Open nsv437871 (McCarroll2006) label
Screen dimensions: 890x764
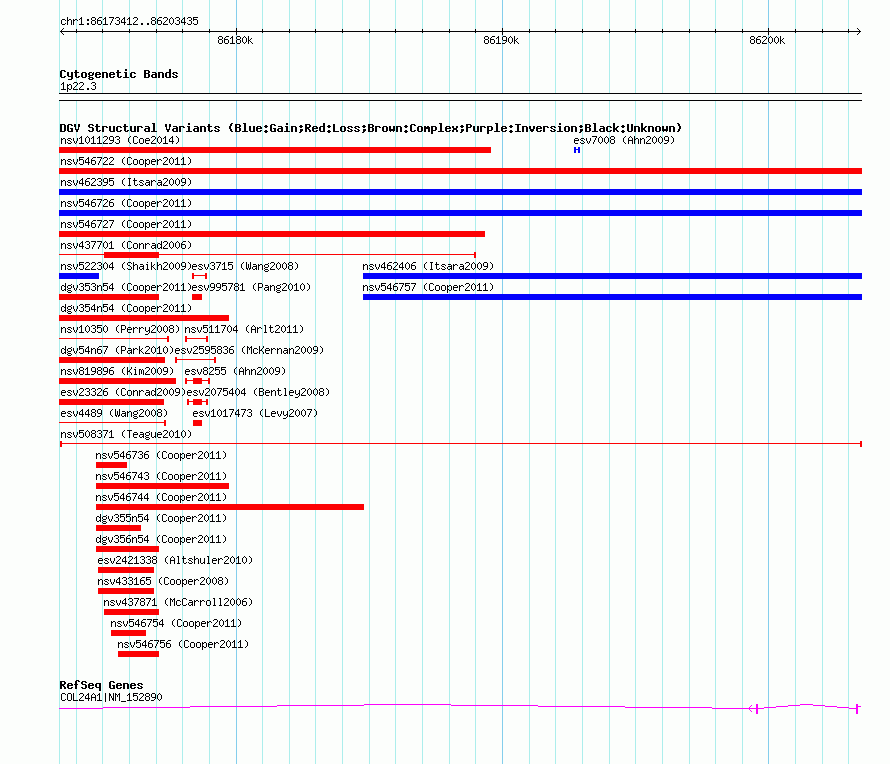[x=178, y=602]
